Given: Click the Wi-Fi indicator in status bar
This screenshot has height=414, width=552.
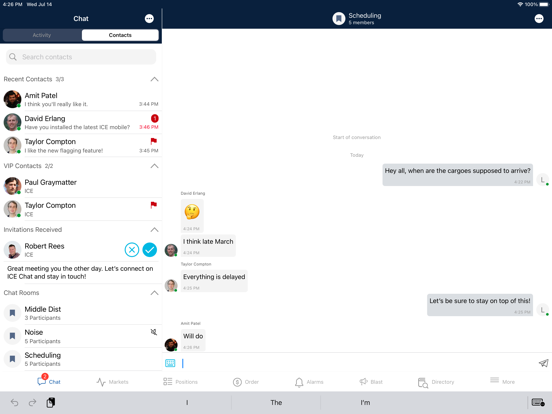Looking at the screenshot, I should pos(520,4).
